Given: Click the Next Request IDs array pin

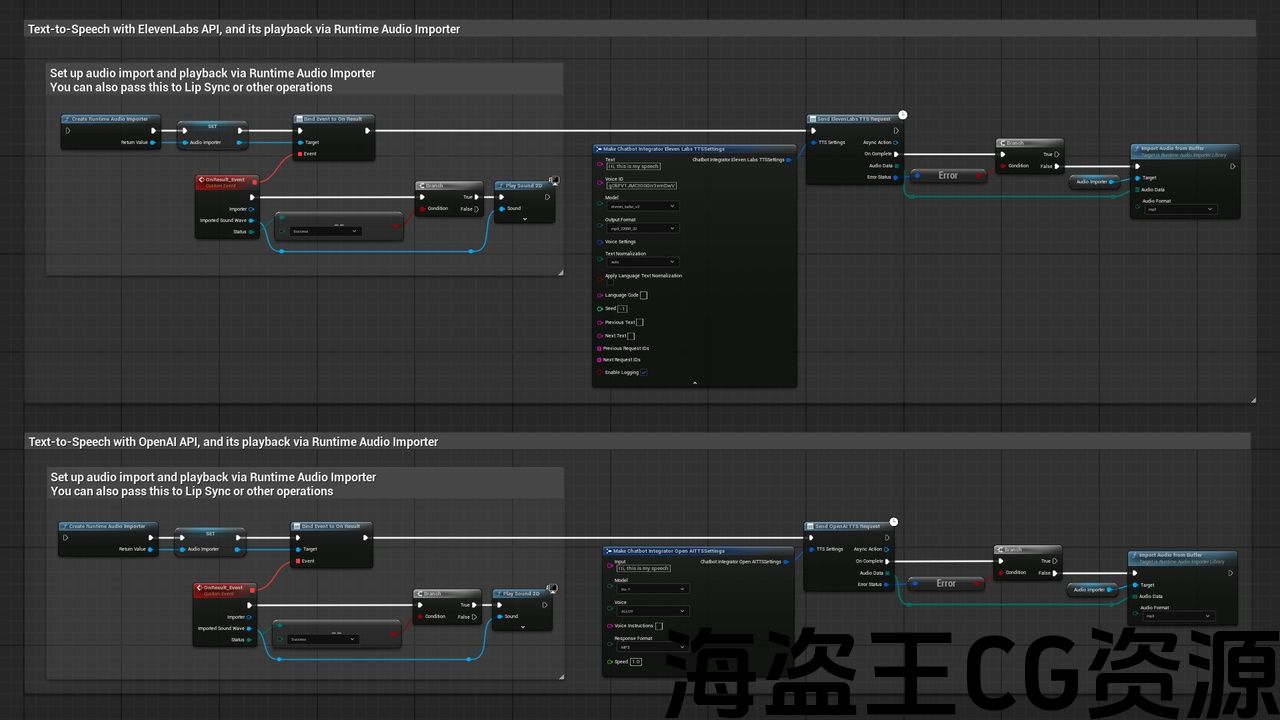Looking at the screenshot, I should coord(599,360).
